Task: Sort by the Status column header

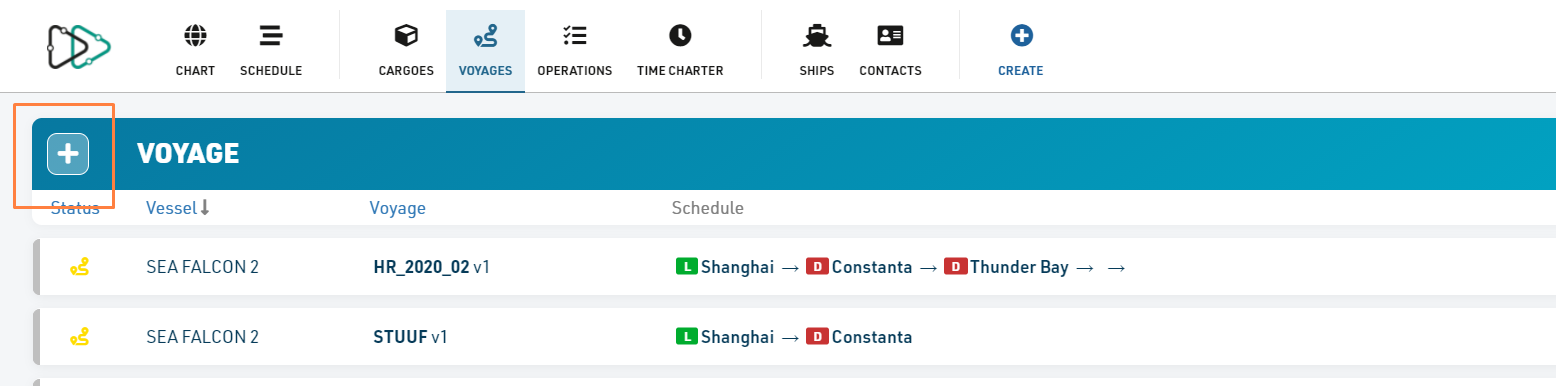Action: coord(75,208)
